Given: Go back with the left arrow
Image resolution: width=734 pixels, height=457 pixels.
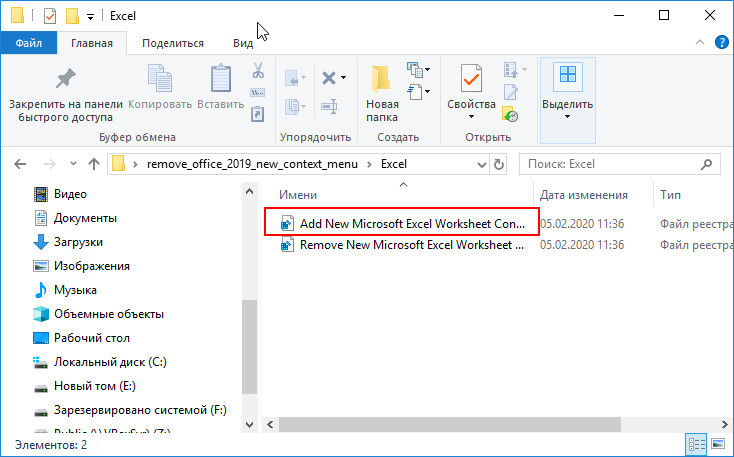Looking at the screenshot, I should 20,164.
